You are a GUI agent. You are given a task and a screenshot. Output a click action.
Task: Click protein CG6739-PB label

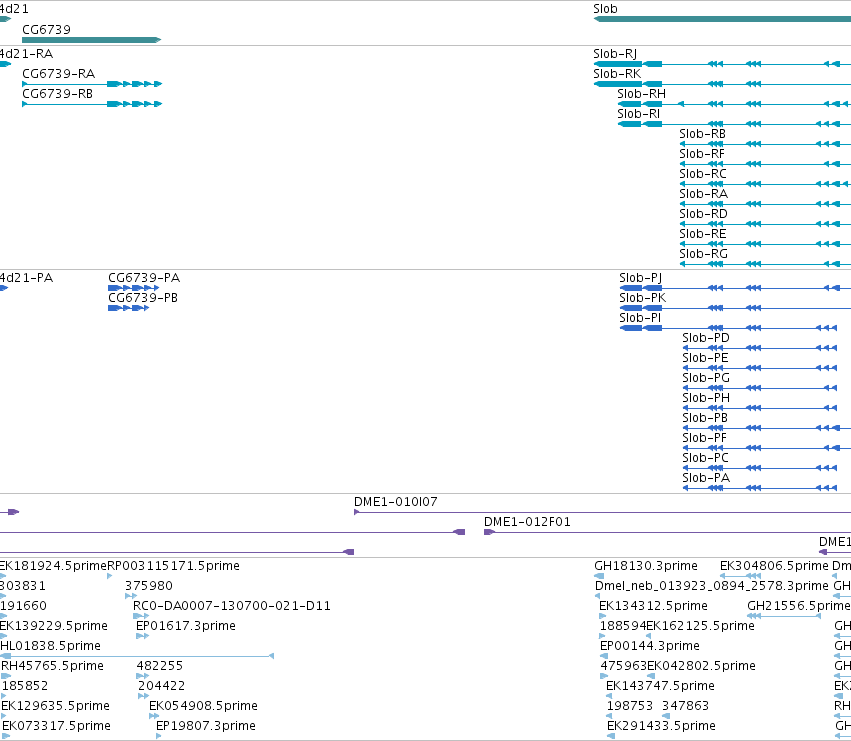click(x=143, y=298)
